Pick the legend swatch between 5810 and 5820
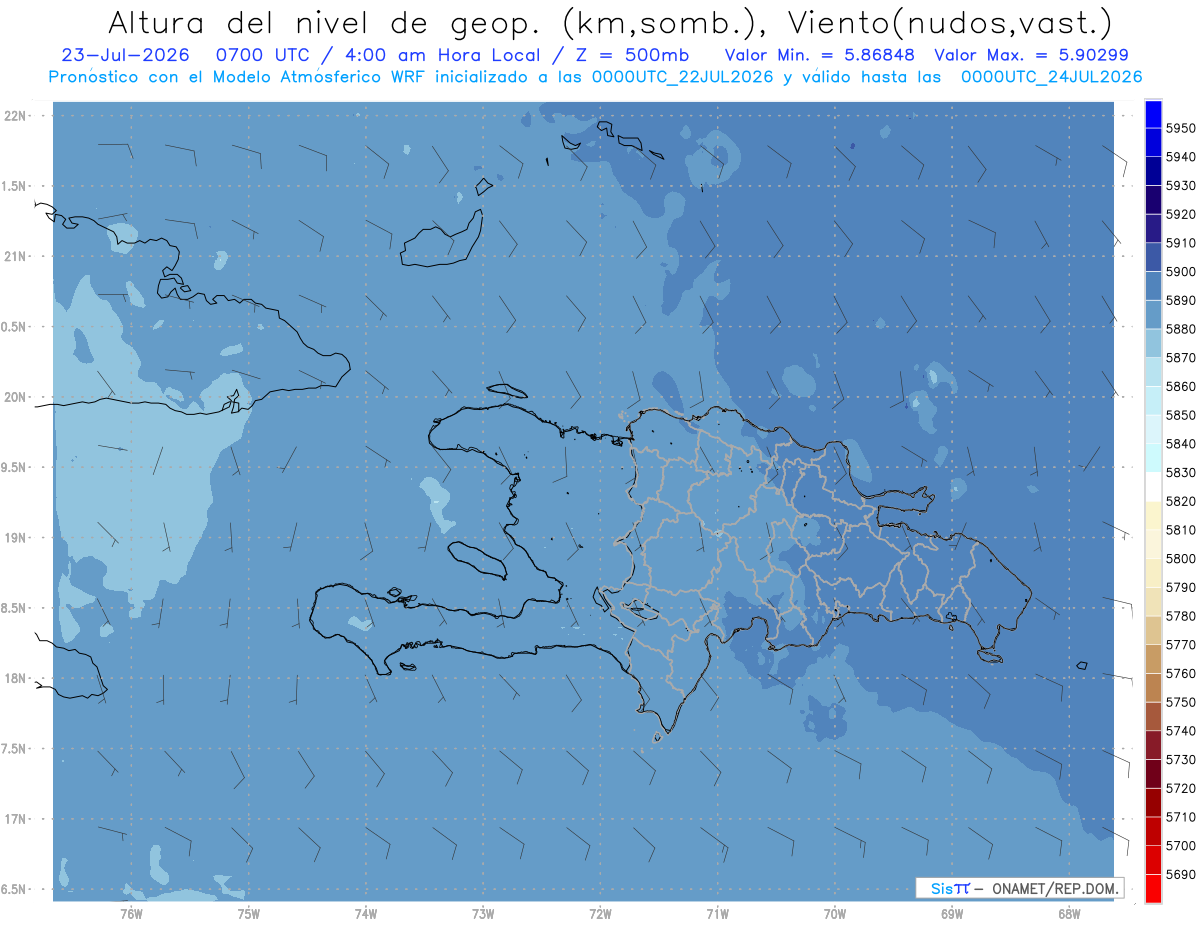This screenshot has height=927, width=1200. [x=1153, y=515]
